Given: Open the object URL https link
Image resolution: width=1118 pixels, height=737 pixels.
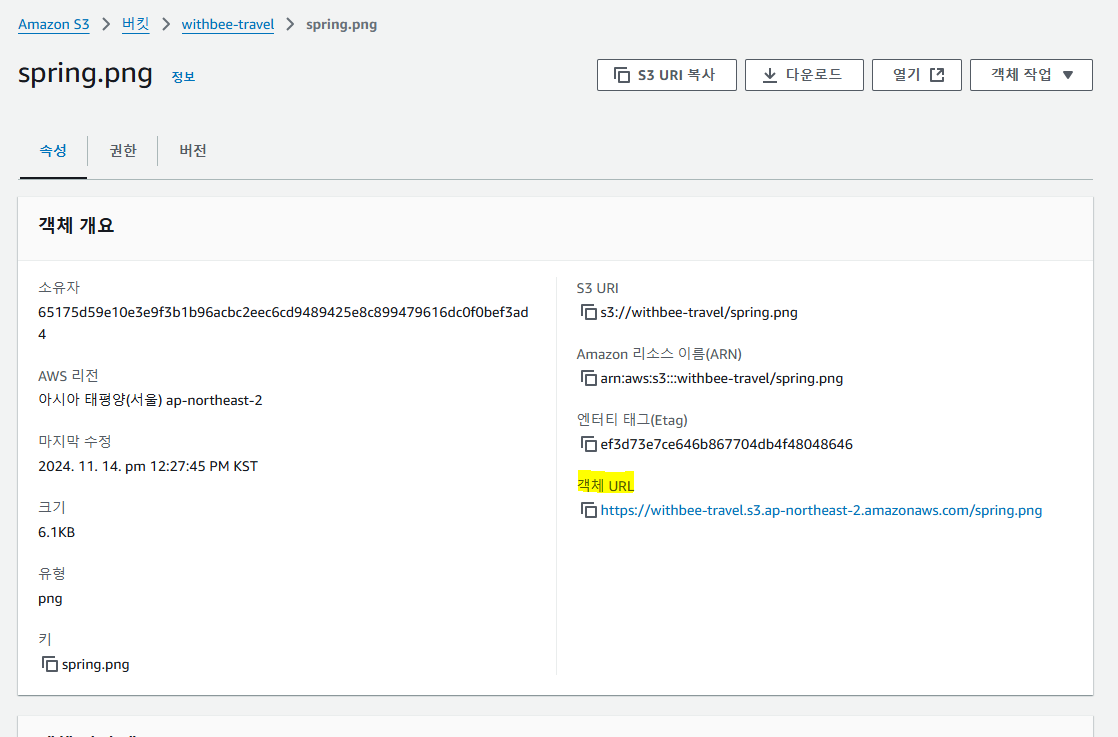Looking at the screenshot, I should coord(821,510).
